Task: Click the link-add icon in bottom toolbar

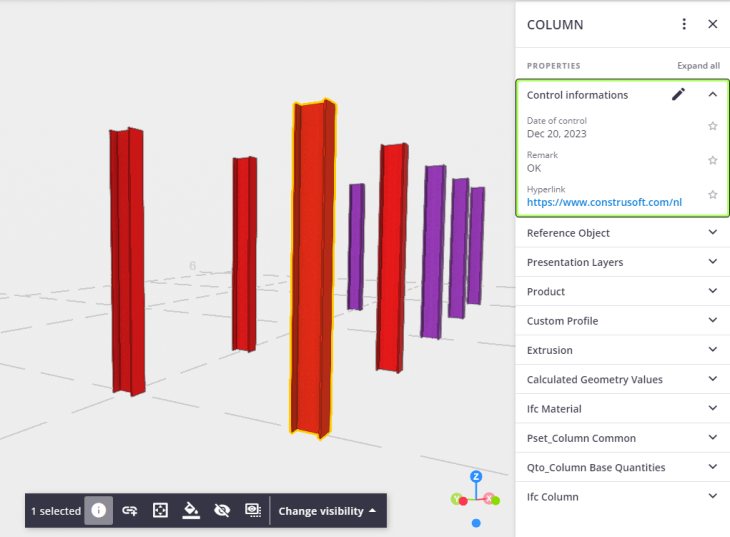Action: [x=130, y=511]
